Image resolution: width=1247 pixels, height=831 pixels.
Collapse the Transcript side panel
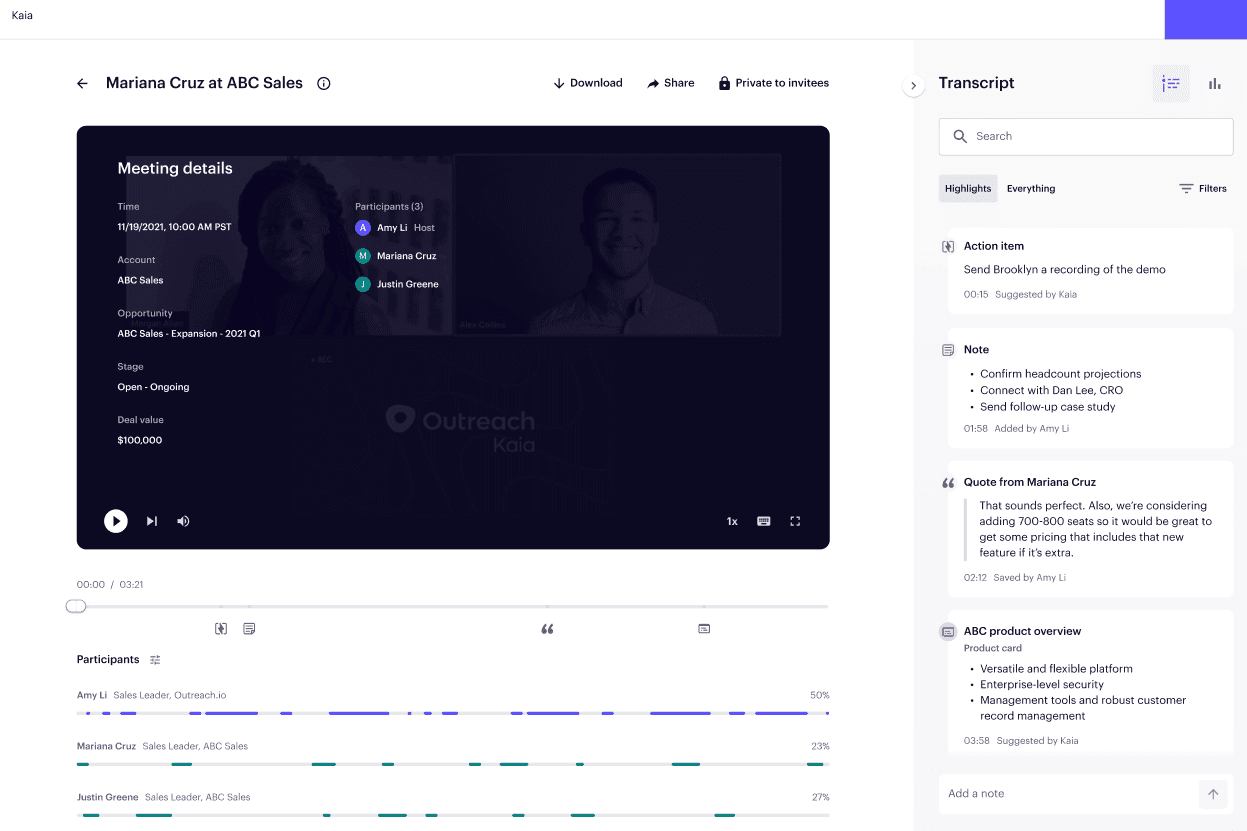click(x=913, y=86)
